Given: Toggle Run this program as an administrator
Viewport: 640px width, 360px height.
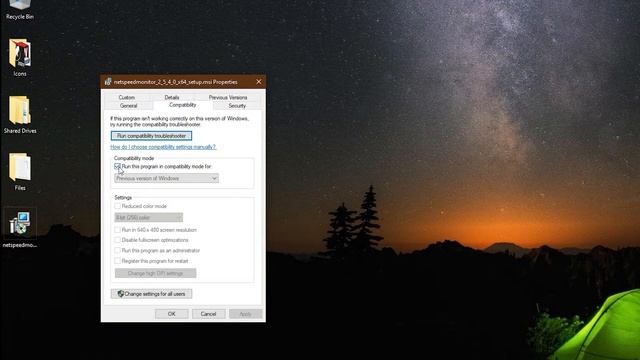Looking at the screenshot, I should 118,250.
